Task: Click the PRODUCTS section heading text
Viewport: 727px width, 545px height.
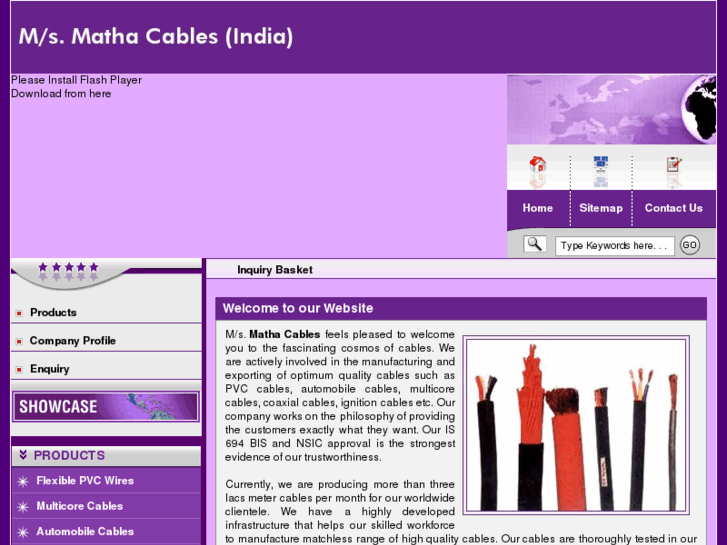Action: [70, 455]
